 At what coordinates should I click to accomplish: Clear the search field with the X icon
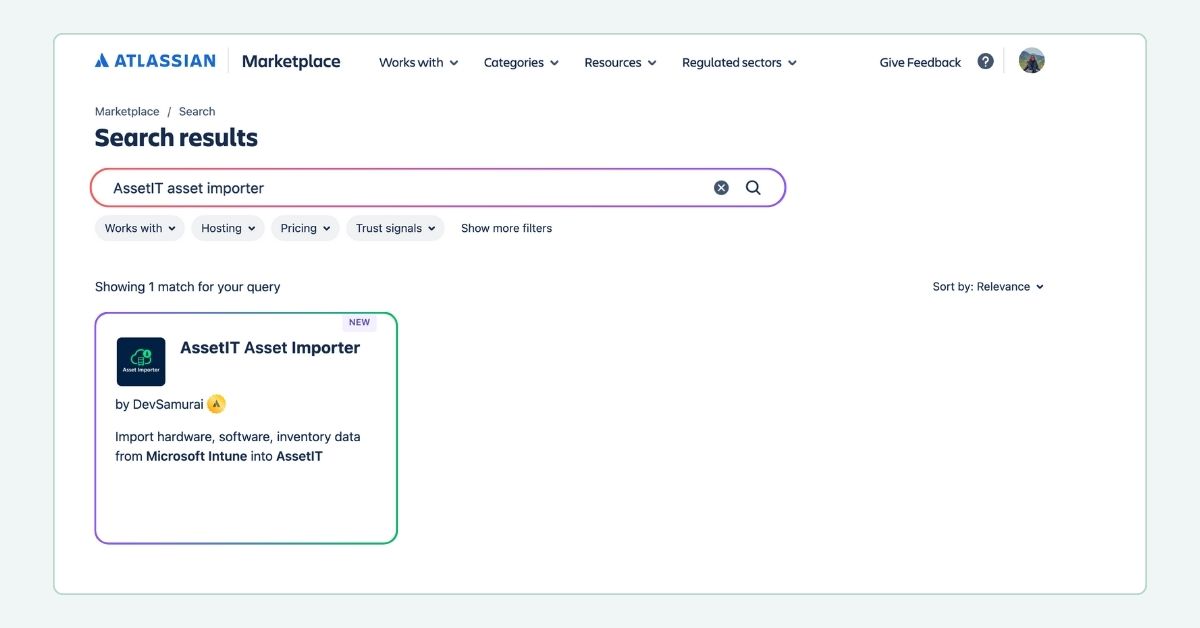721,188
